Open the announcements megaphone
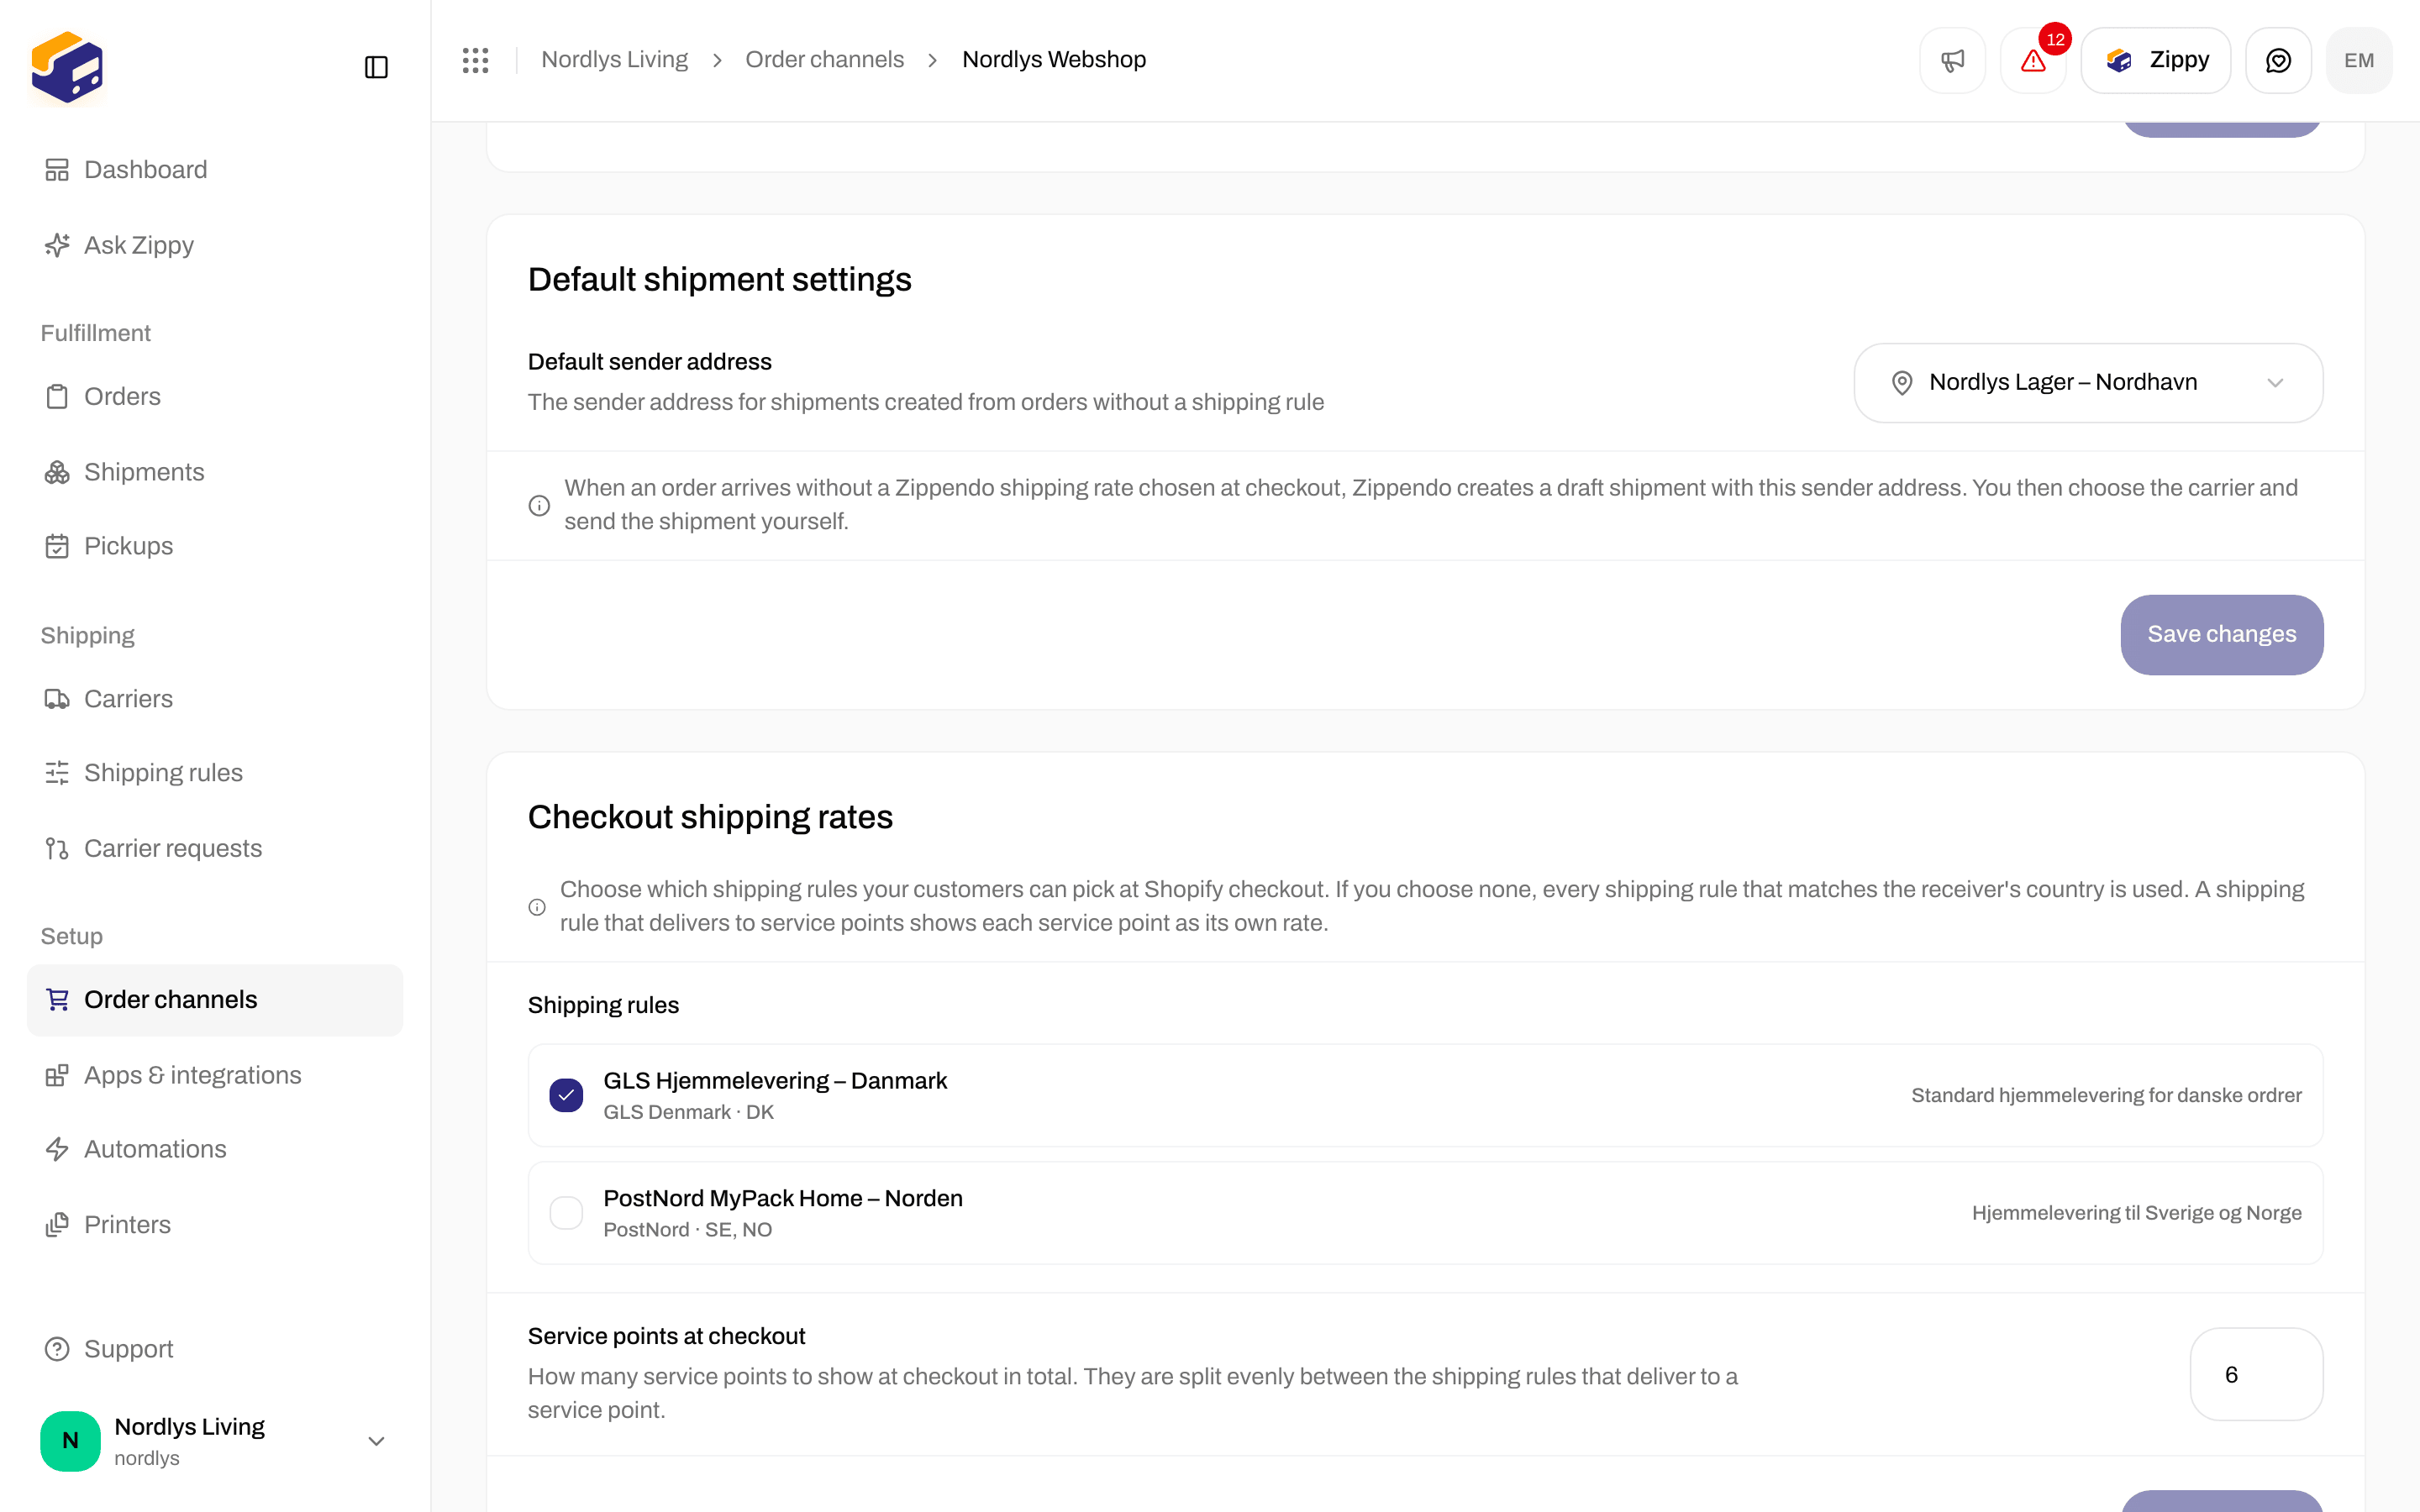 pos(1952,60)
